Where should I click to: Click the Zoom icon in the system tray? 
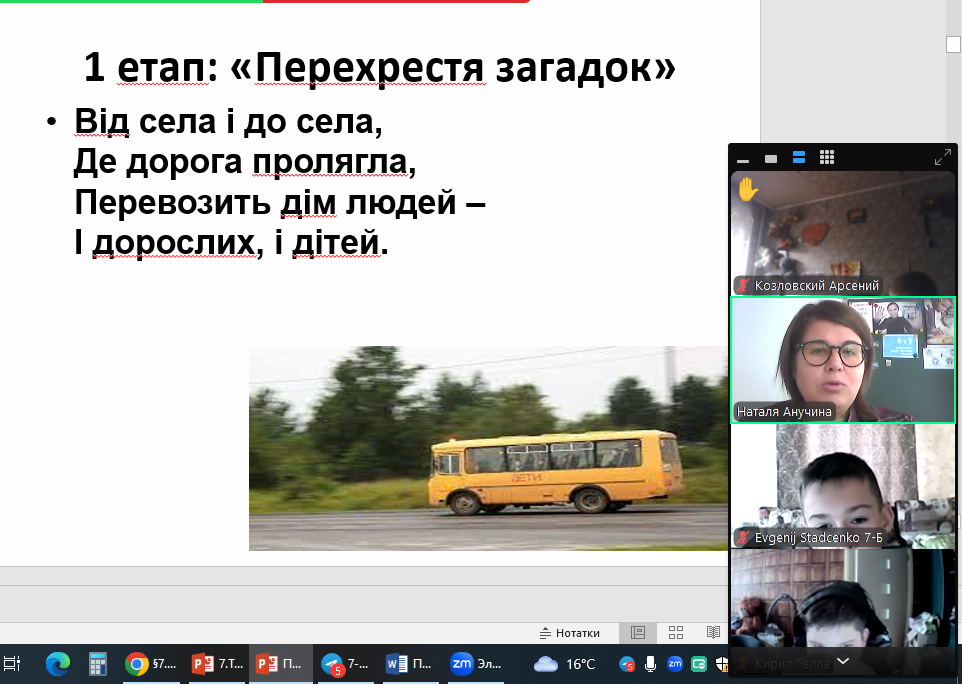(675, 664)
